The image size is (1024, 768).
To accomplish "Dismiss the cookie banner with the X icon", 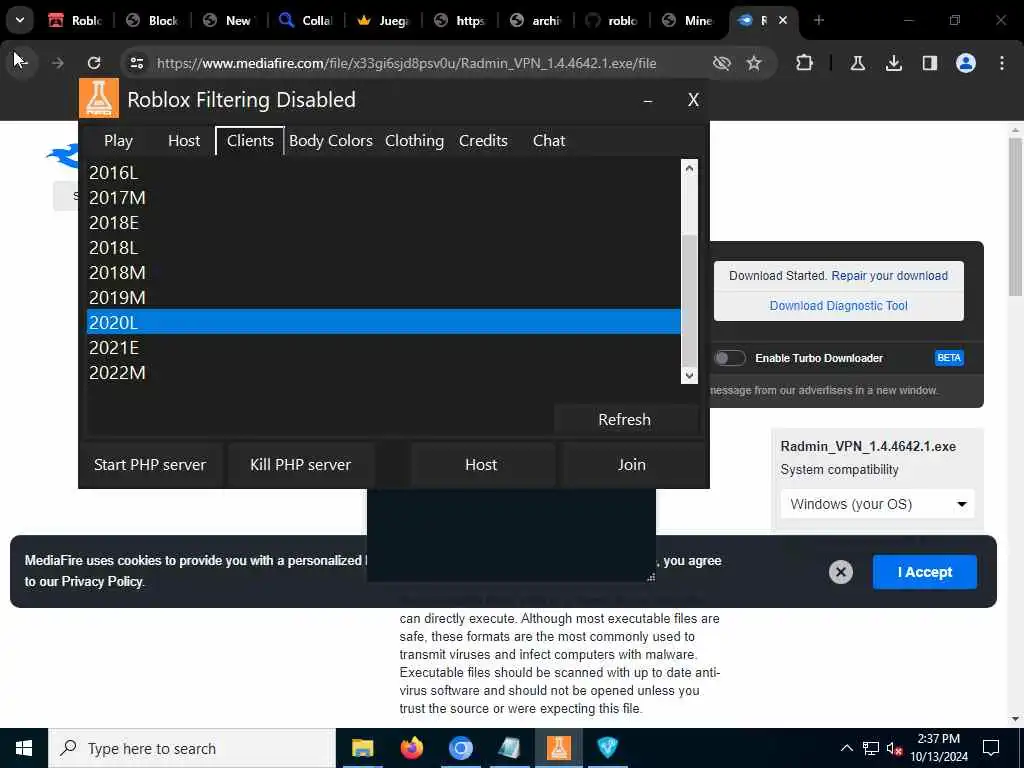I will point(840,572).
